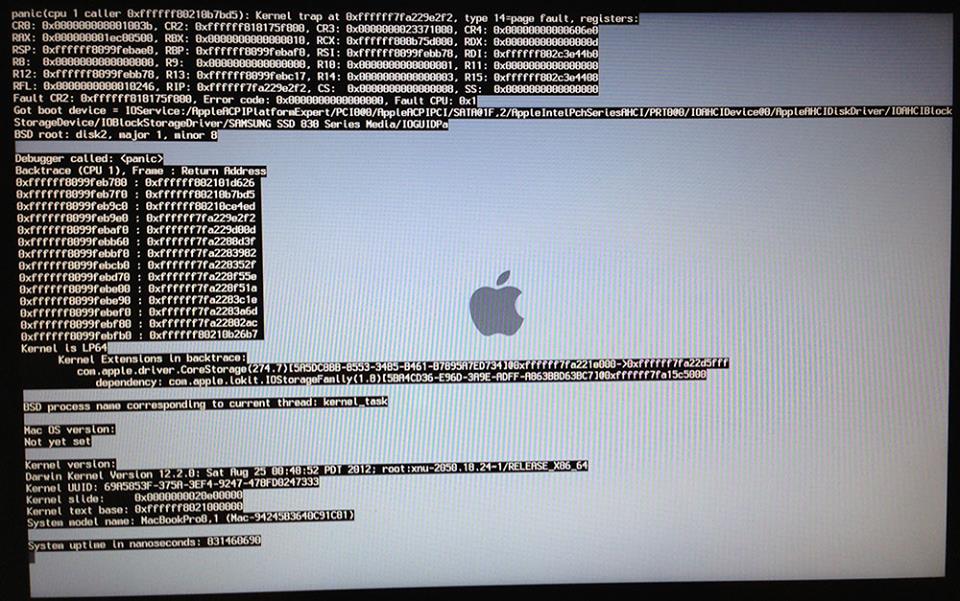960x601 pixels.
Task: Select the 'System model name: MacBookPro8,1' line
Action: click(x=190, y=520)
